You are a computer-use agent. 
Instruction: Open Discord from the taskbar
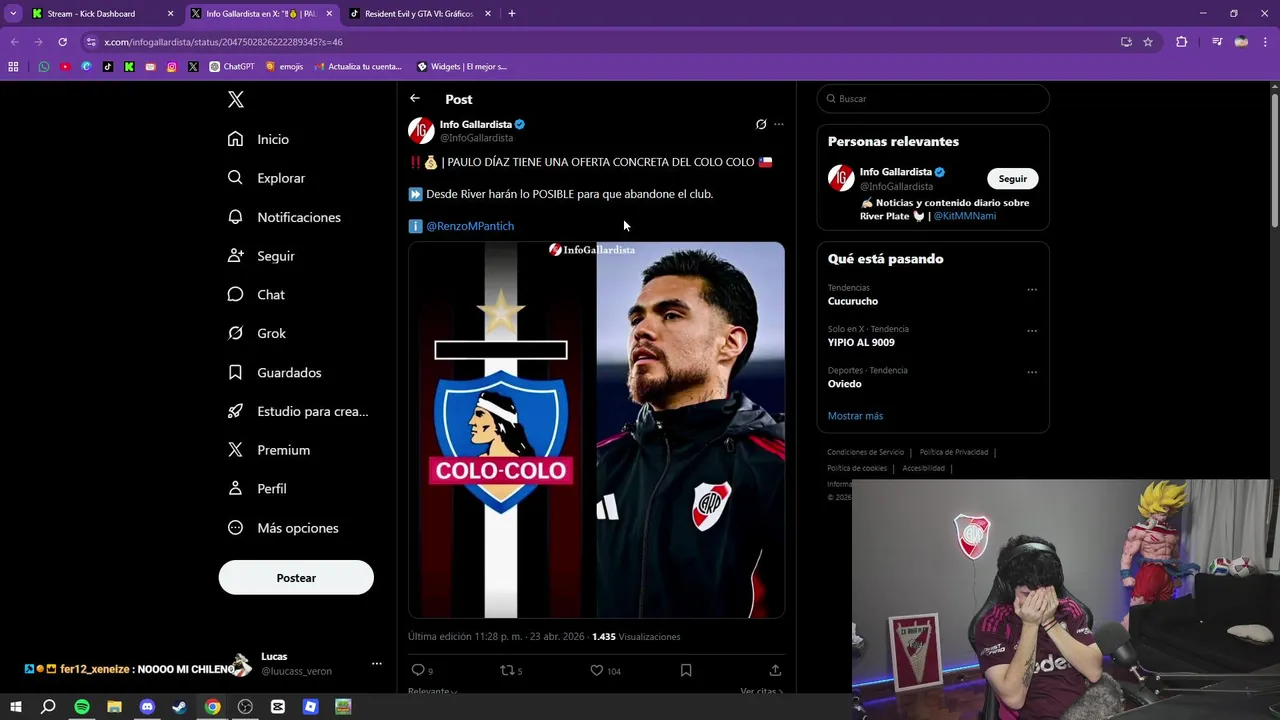click(x=147, y=707)
